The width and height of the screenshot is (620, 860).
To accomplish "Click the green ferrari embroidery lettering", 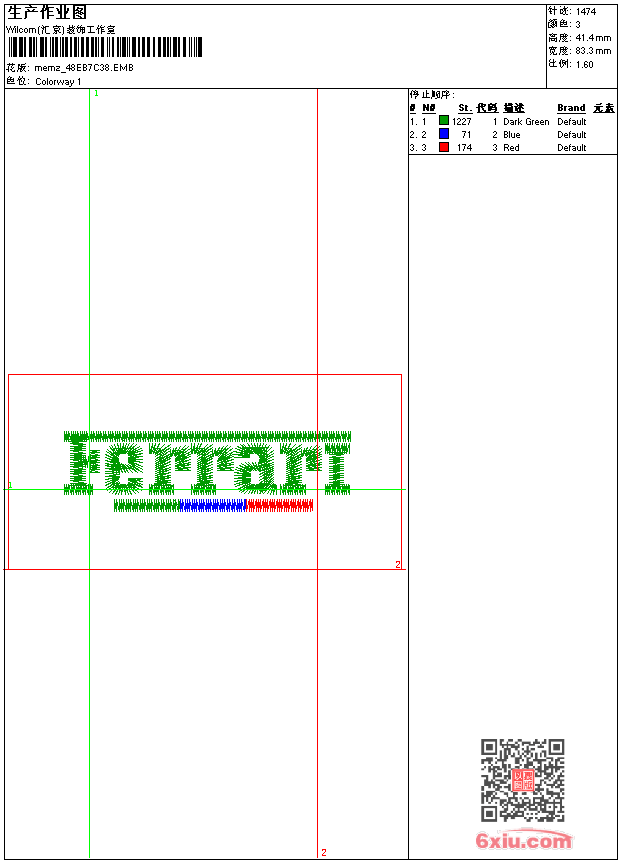I will pos(207,463).
